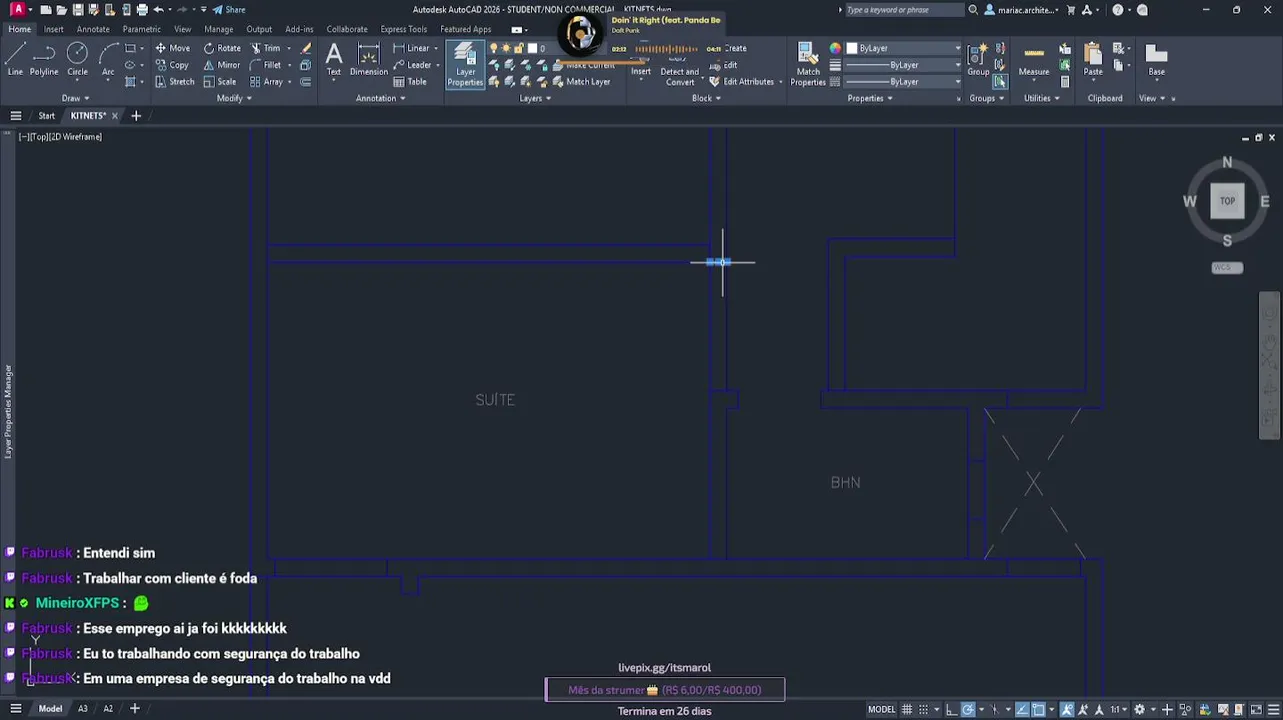This screenshot has height=720, width=1283.
Task: Open the Express Tools ribbon tab
Action: tap(403, 29)
